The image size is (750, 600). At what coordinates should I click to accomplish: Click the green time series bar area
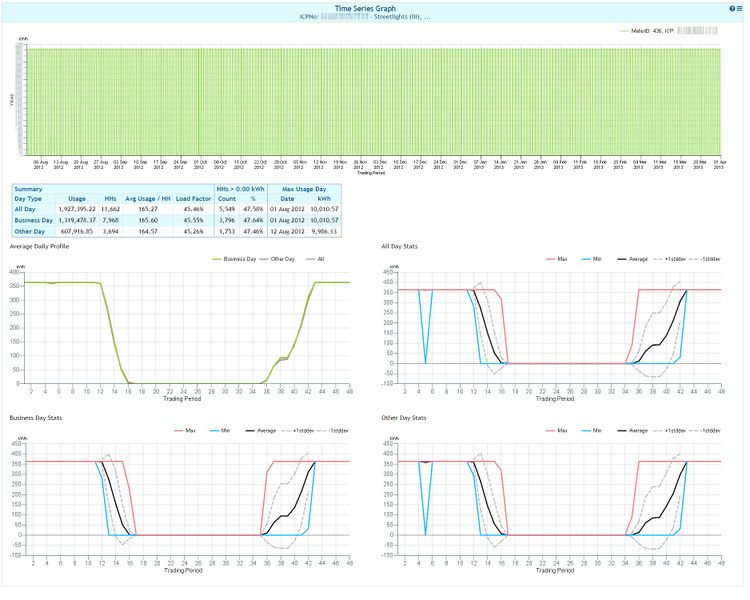point(373,101)
